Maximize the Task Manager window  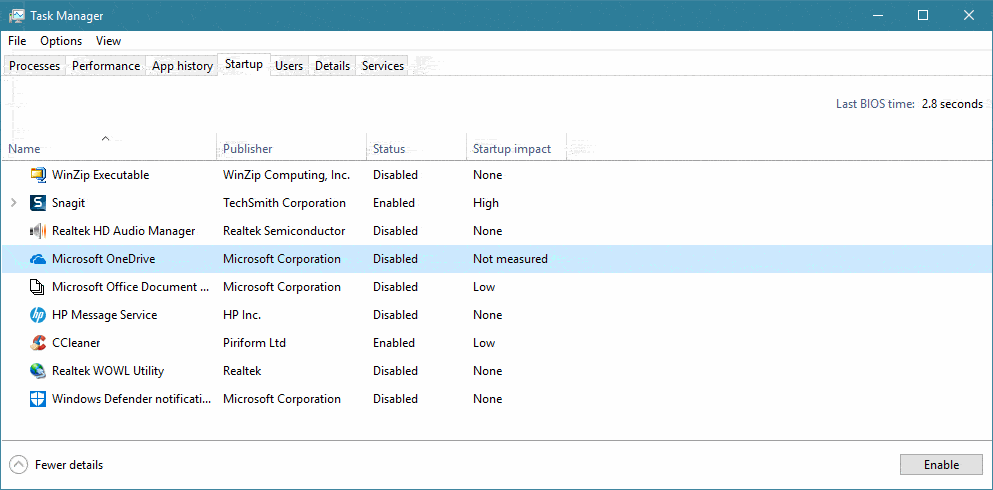[x=923, y=15]
